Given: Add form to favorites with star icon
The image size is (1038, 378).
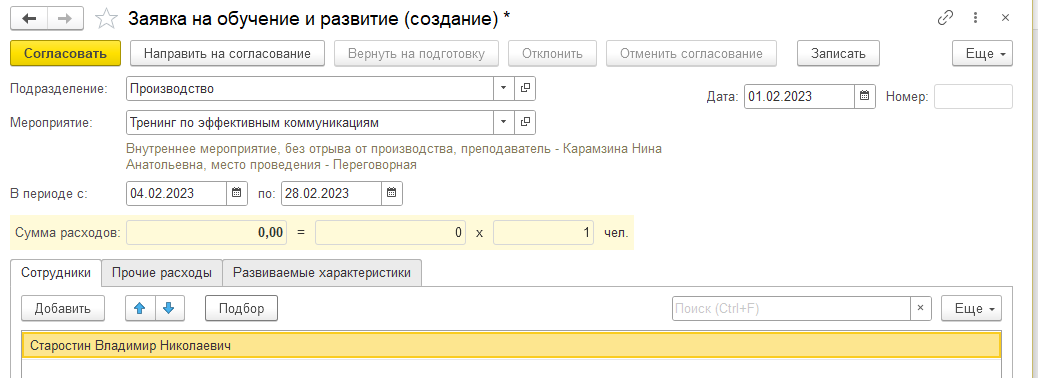Looking at the screenshot, I should (105, 19).
